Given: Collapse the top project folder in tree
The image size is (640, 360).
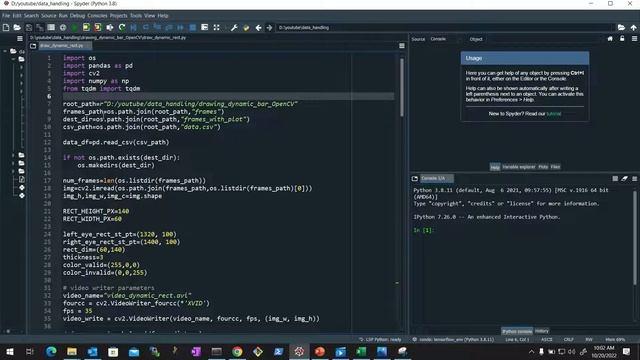Looking at the screenshot, I should point(5,51).
